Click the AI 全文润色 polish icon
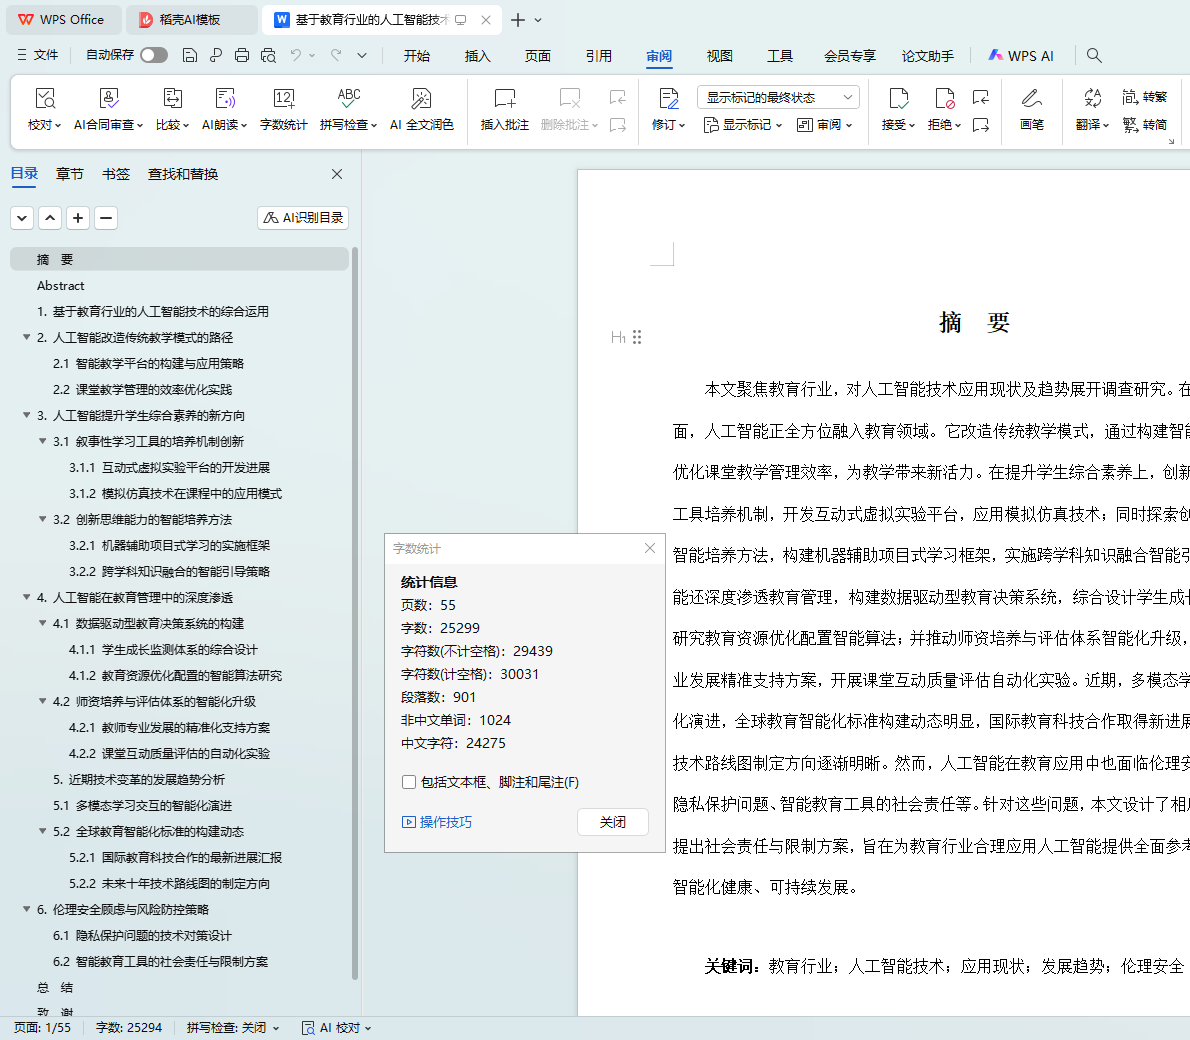Viewport: 1190px width, 1040px height. 421,99
